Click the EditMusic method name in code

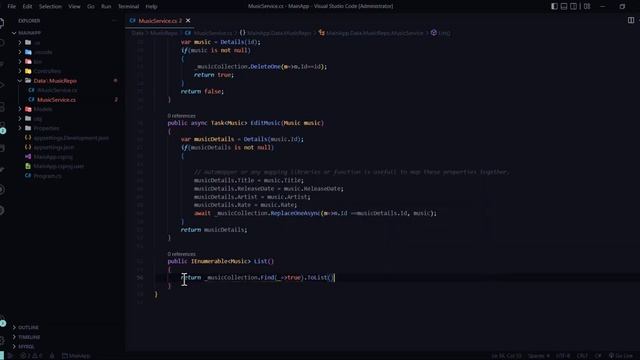click(265, 123)
